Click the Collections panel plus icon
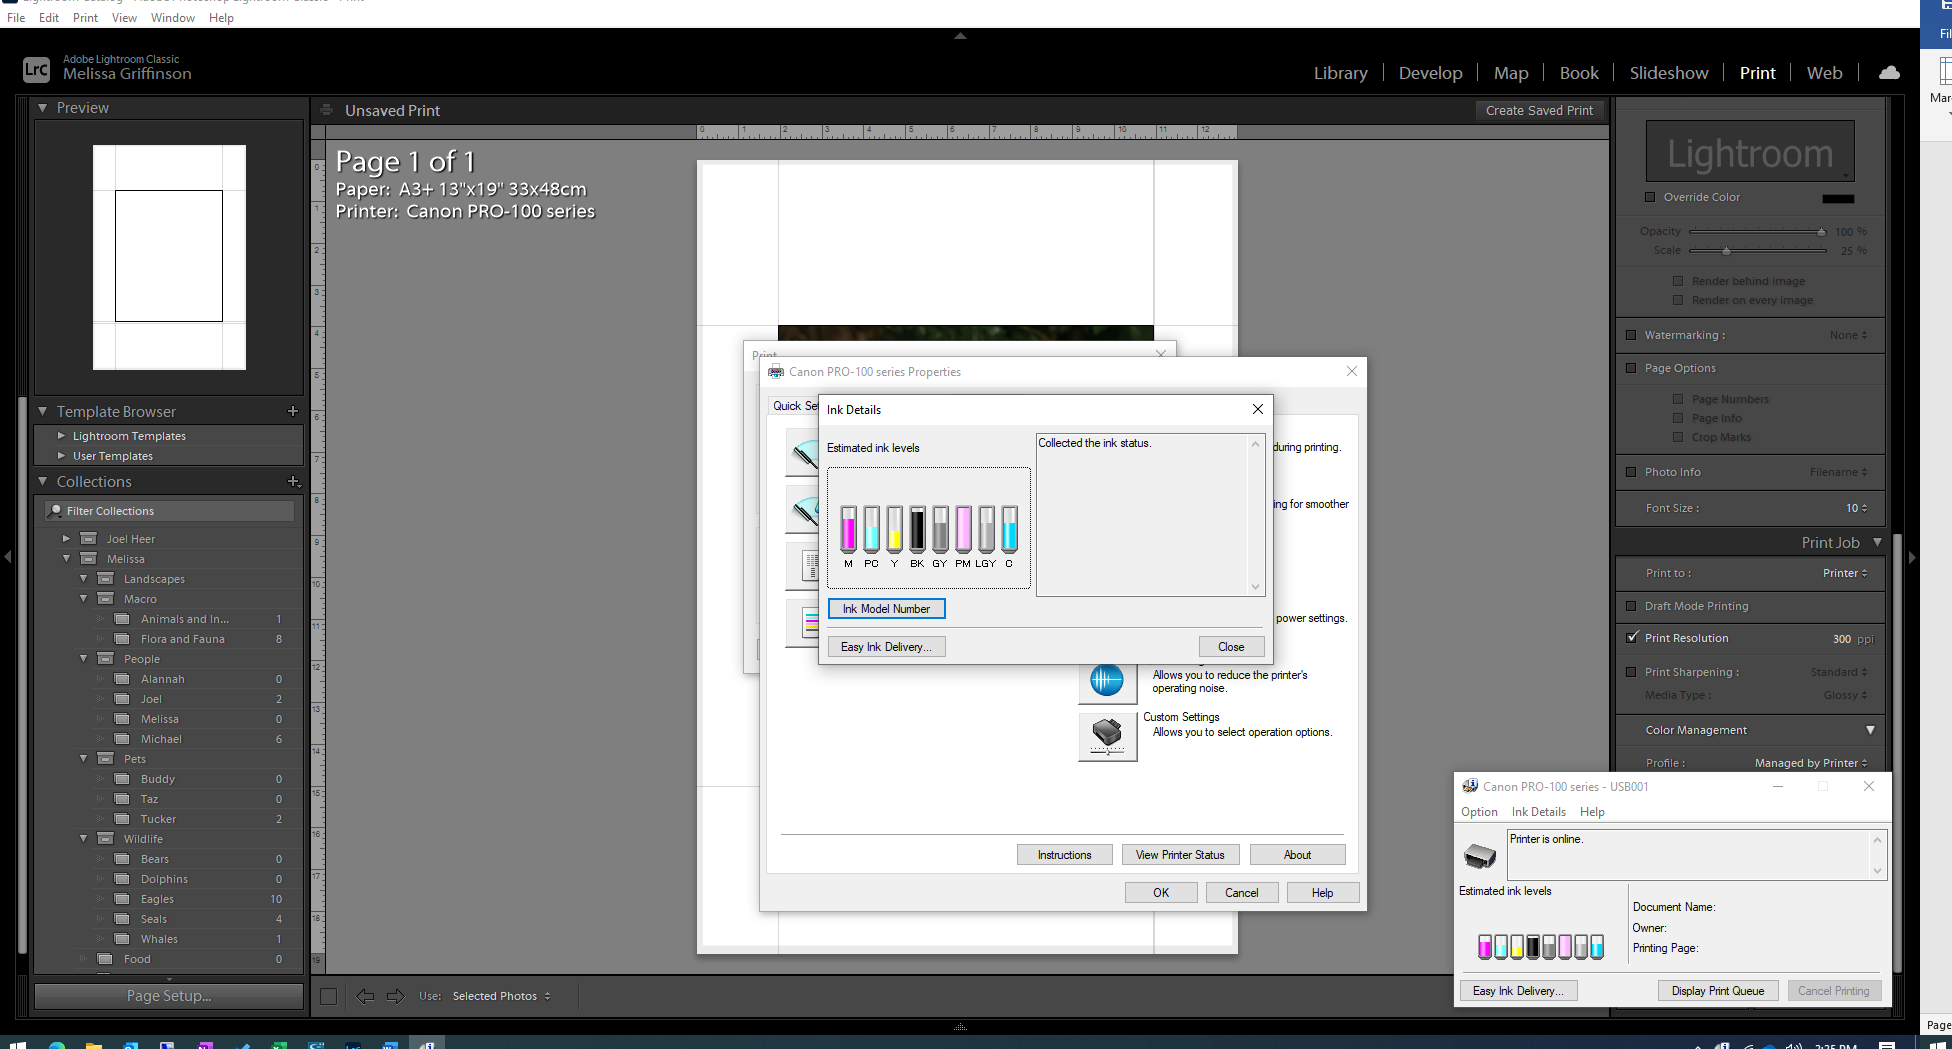Viewport: 1952px width, 1049px height. coord(293,481)
